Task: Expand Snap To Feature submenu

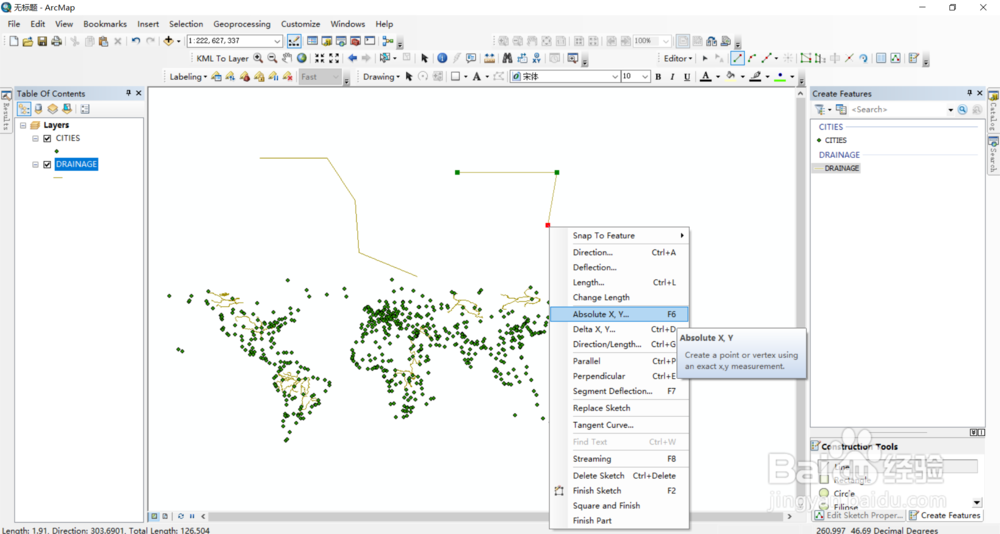Action: [619, 235]
